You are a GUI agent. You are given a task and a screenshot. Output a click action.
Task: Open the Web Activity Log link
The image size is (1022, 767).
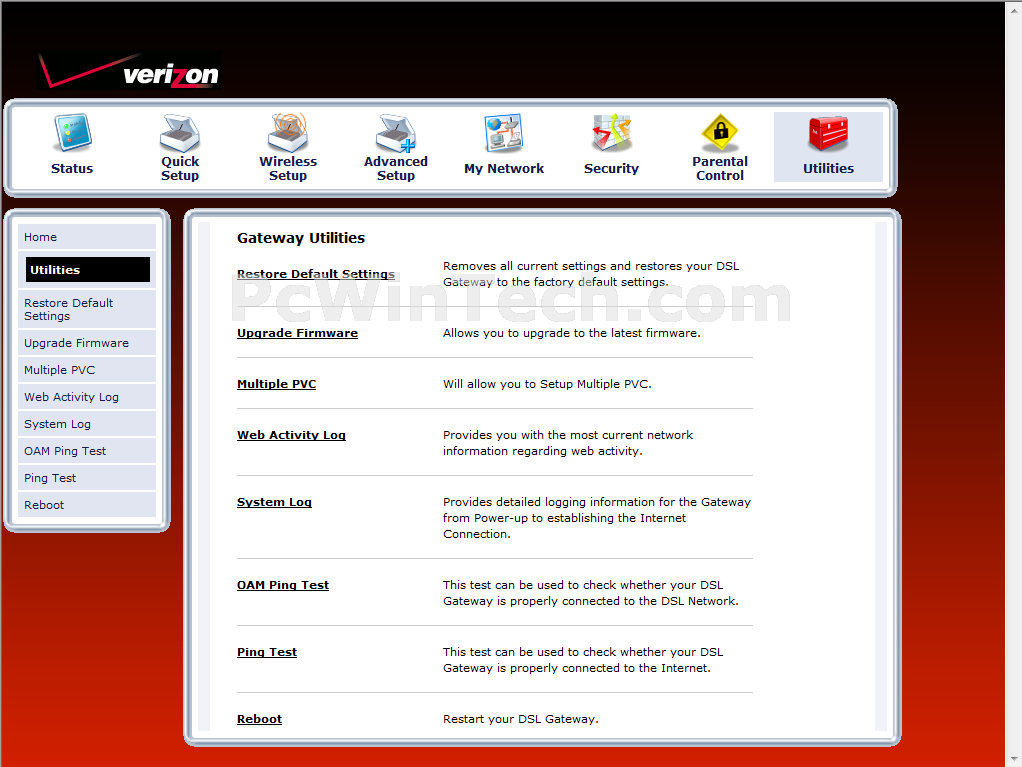point(291,435)
